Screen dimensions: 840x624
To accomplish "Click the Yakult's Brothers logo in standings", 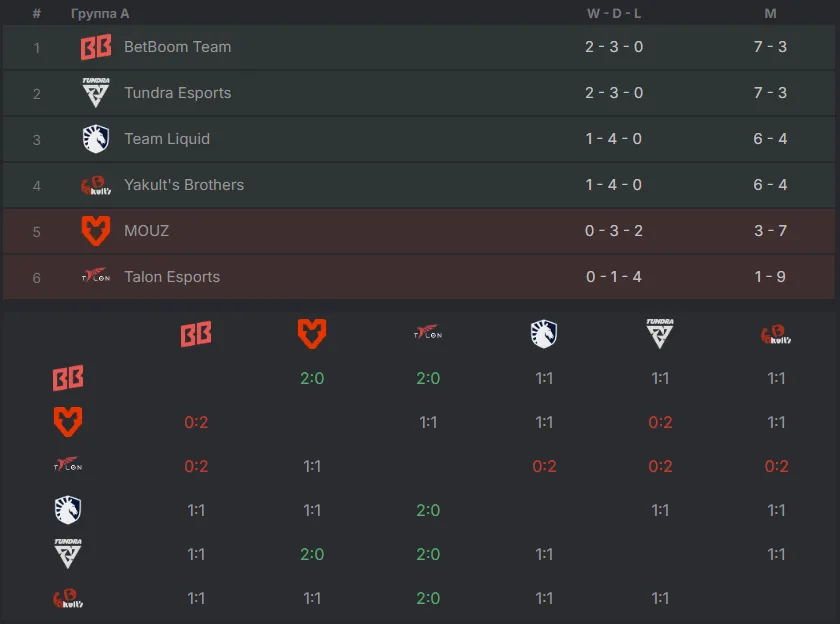I will click(96, 185).
